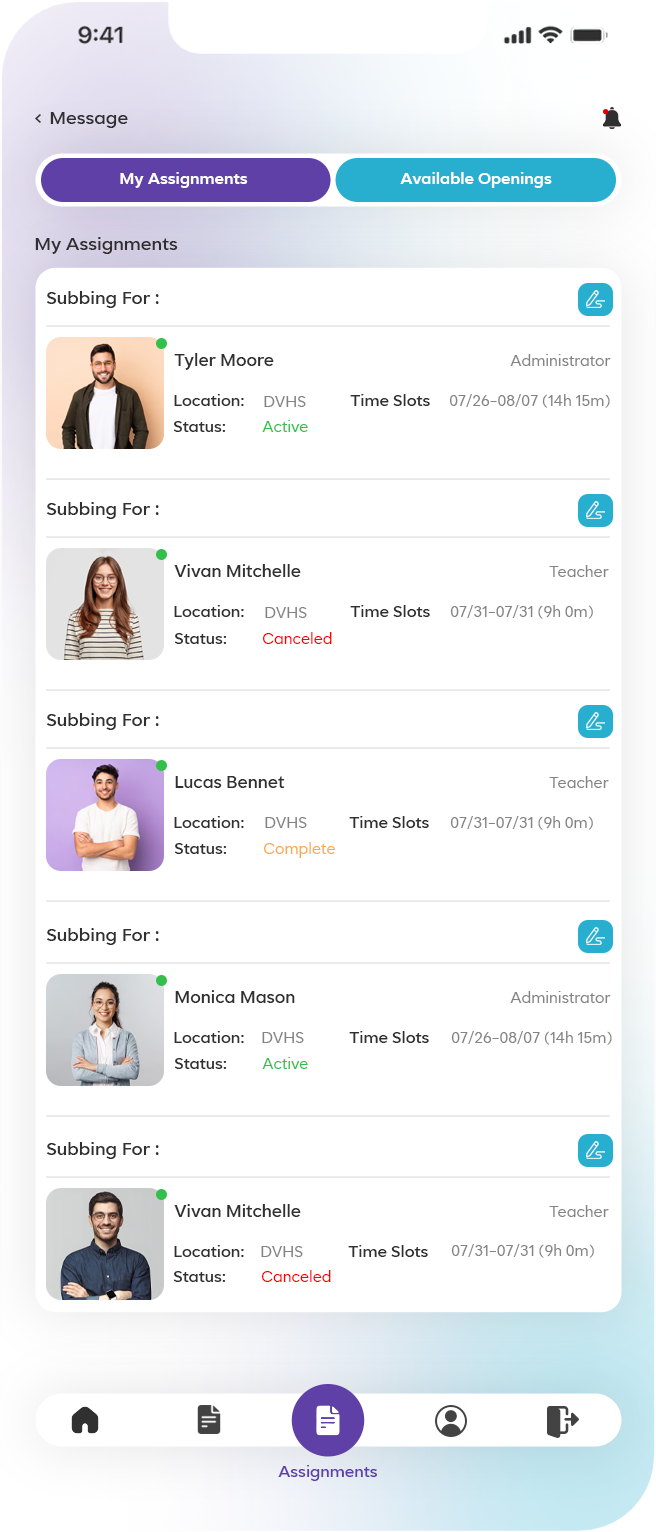This screenshot has height=1532, width=656.
Task: Open the notifications bell
Action: (612, 118)
